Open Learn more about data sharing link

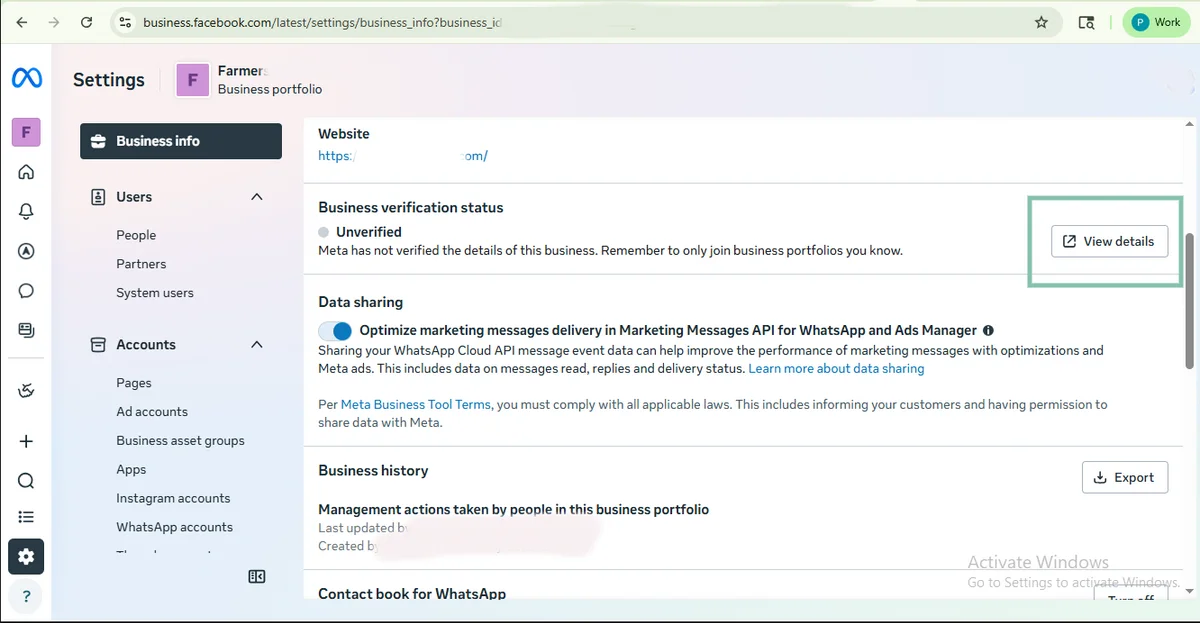[836, 369]
